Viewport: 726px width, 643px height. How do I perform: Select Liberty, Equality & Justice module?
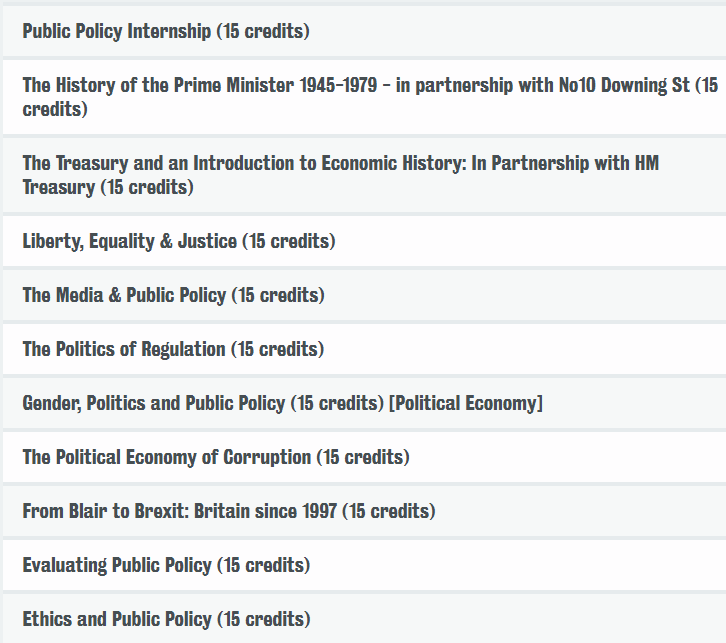point(364,241)
